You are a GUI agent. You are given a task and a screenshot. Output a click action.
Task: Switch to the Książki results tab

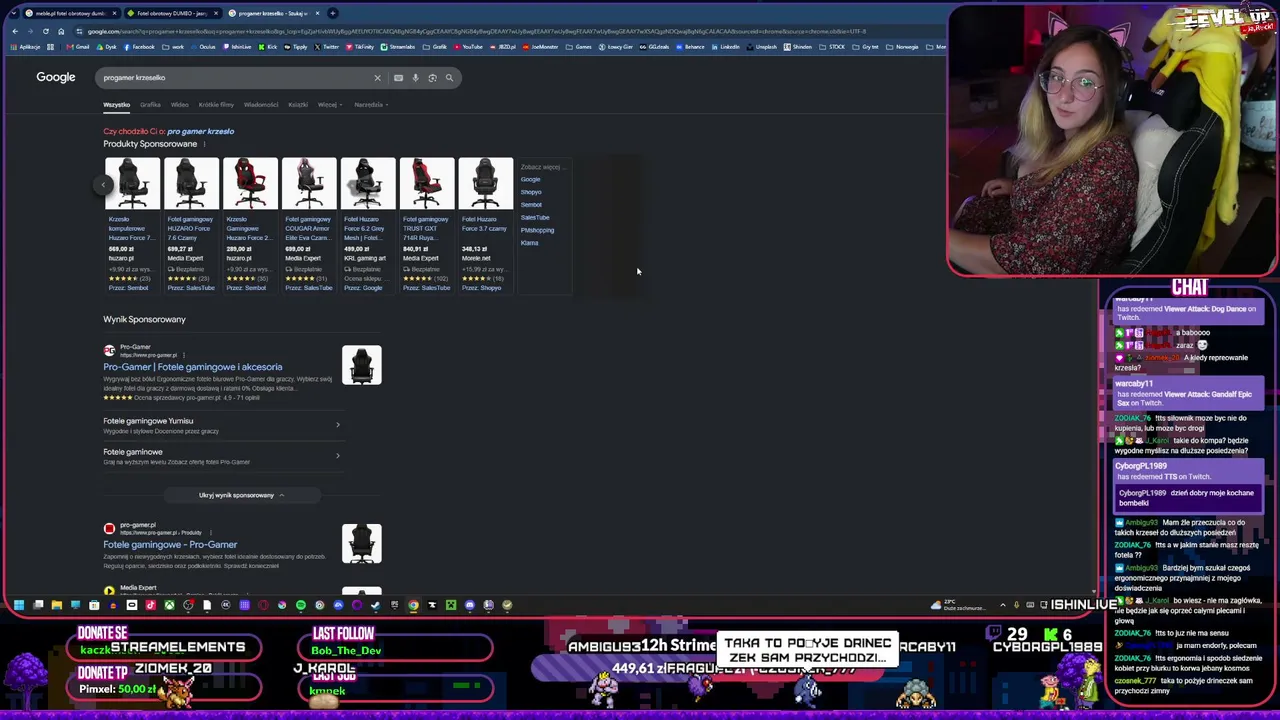298,104
